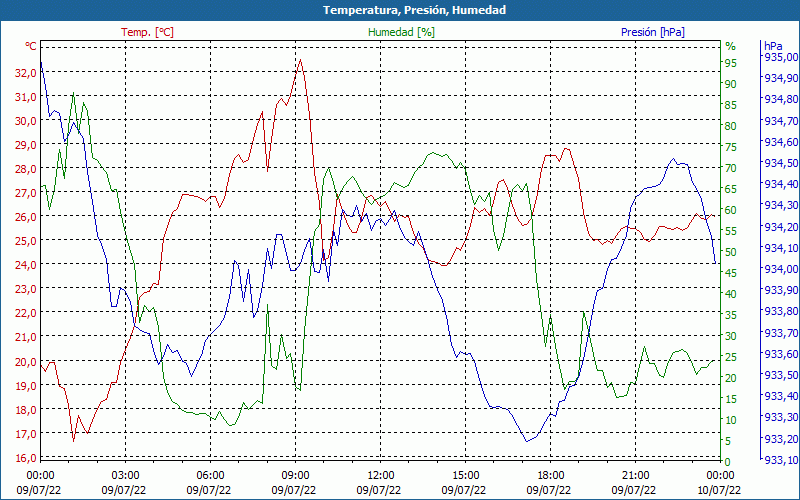The image size is (800, 500).
Task: Click the '40' humidity axis value
Action: pos(731,294)
